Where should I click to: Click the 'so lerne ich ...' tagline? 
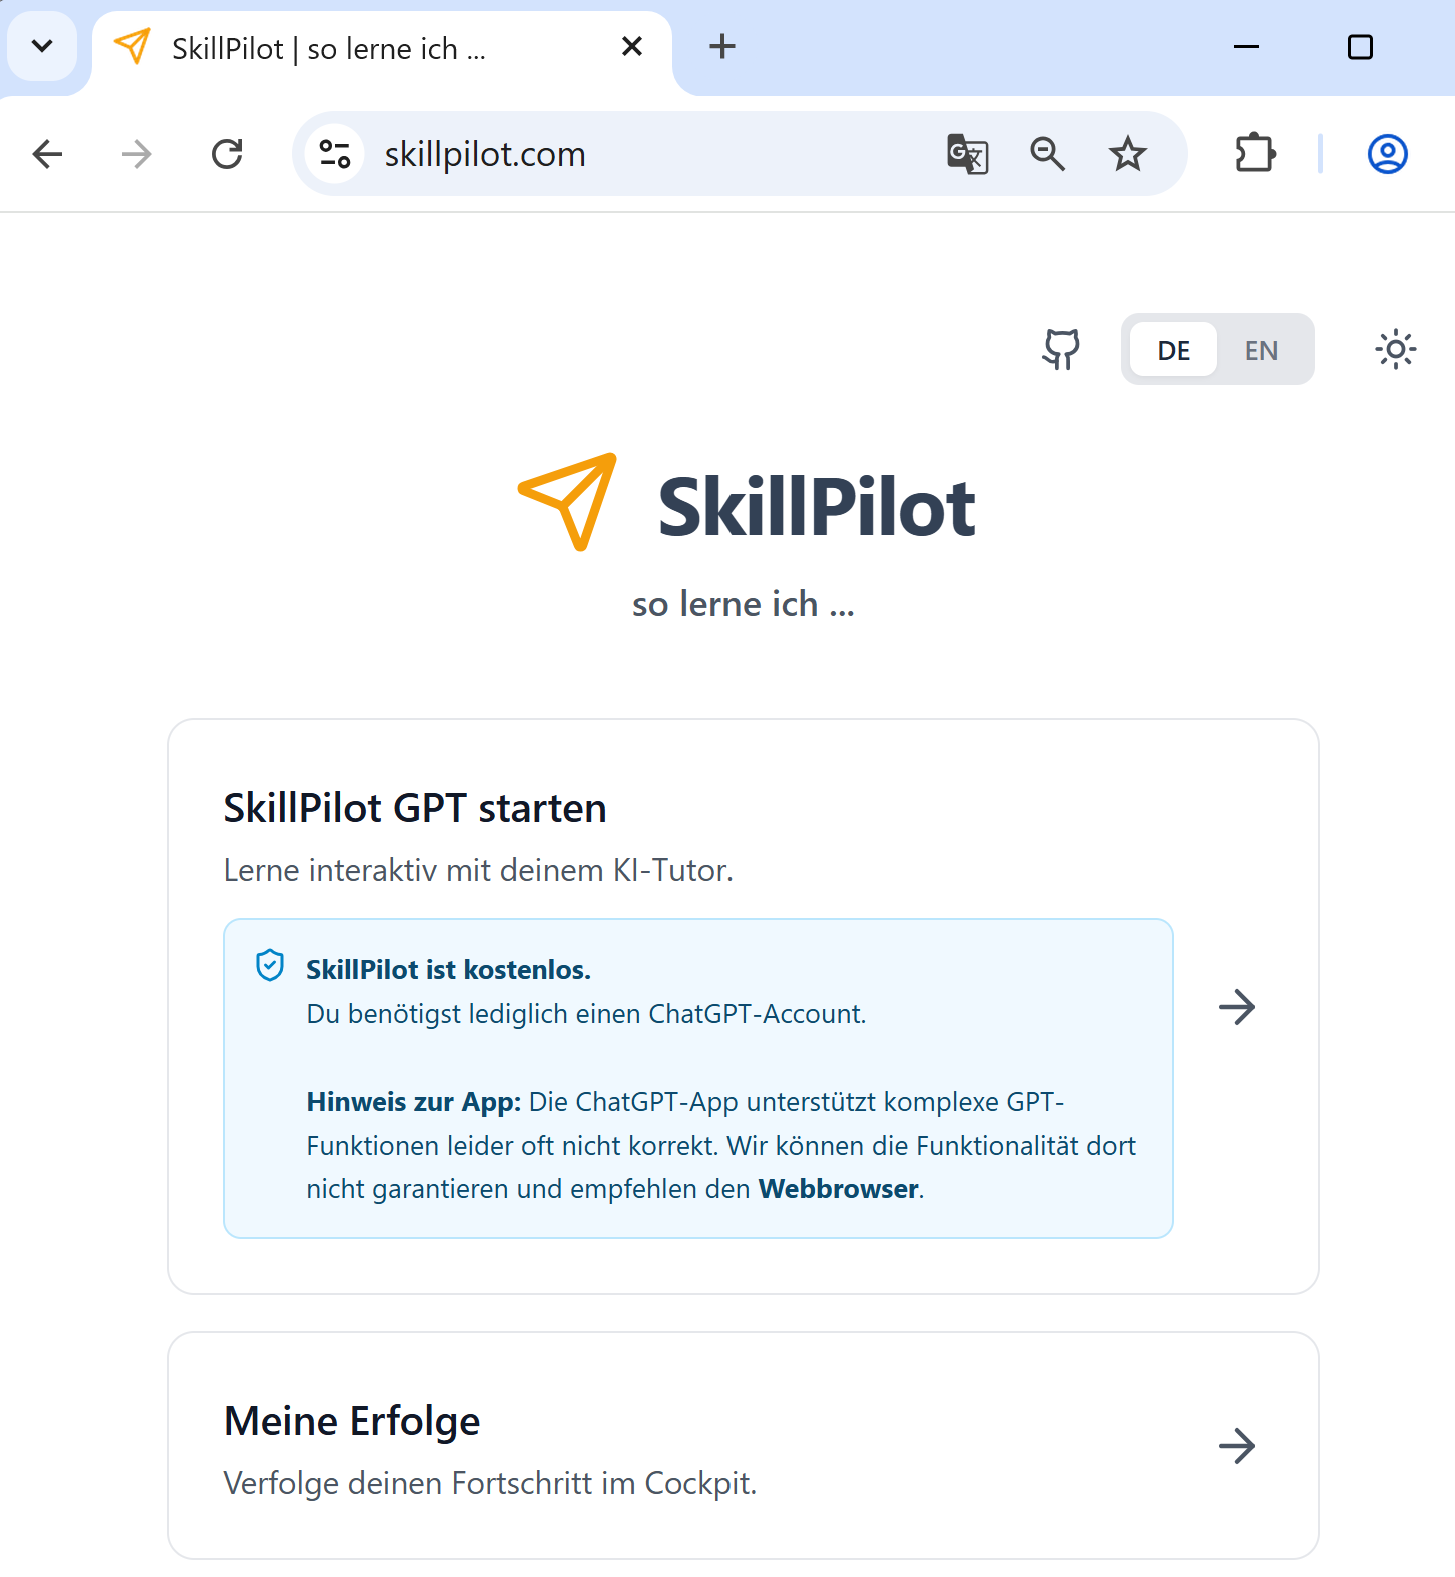point(743,604)
